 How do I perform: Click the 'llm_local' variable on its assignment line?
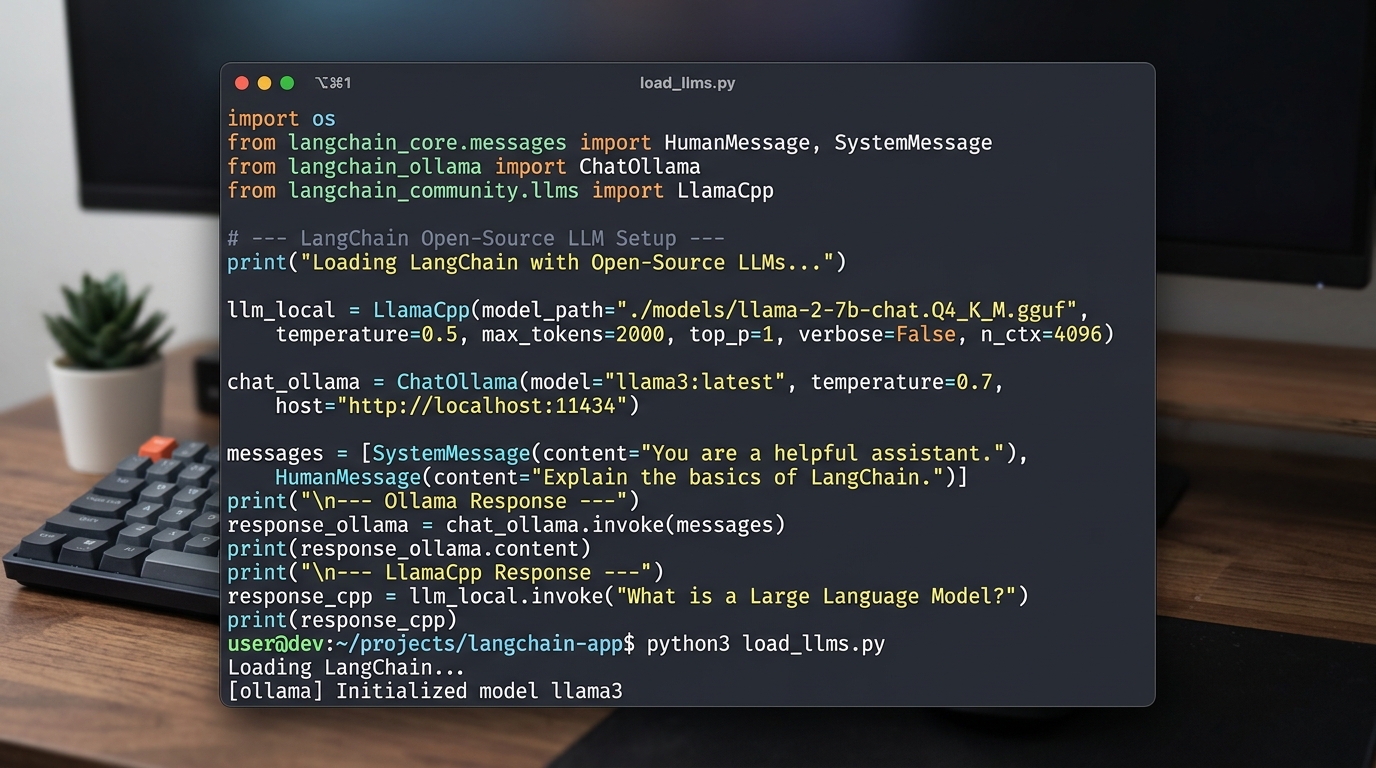[281, 310]
